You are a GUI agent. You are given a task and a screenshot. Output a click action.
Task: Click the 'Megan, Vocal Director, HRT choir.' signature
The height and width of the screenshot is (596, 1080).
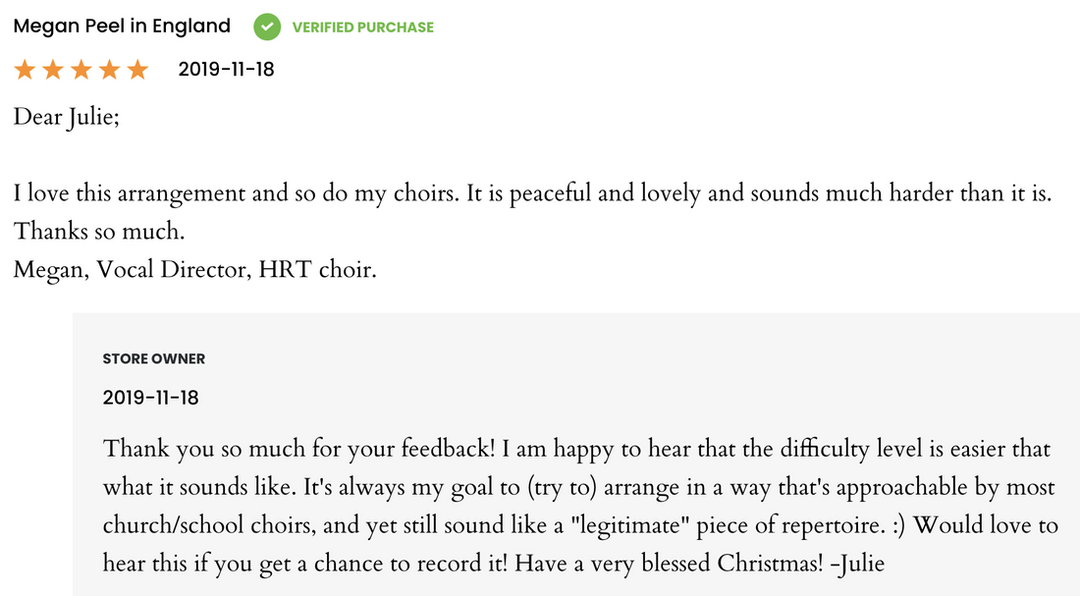click(x=195, y=270)
